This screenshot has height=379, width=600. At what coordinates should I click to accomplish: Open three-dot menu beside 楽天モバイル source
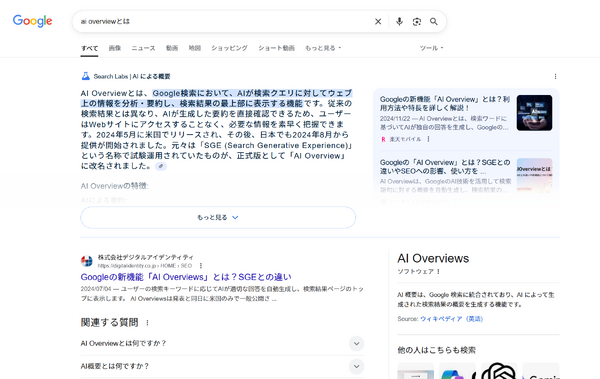coord(428,139)
